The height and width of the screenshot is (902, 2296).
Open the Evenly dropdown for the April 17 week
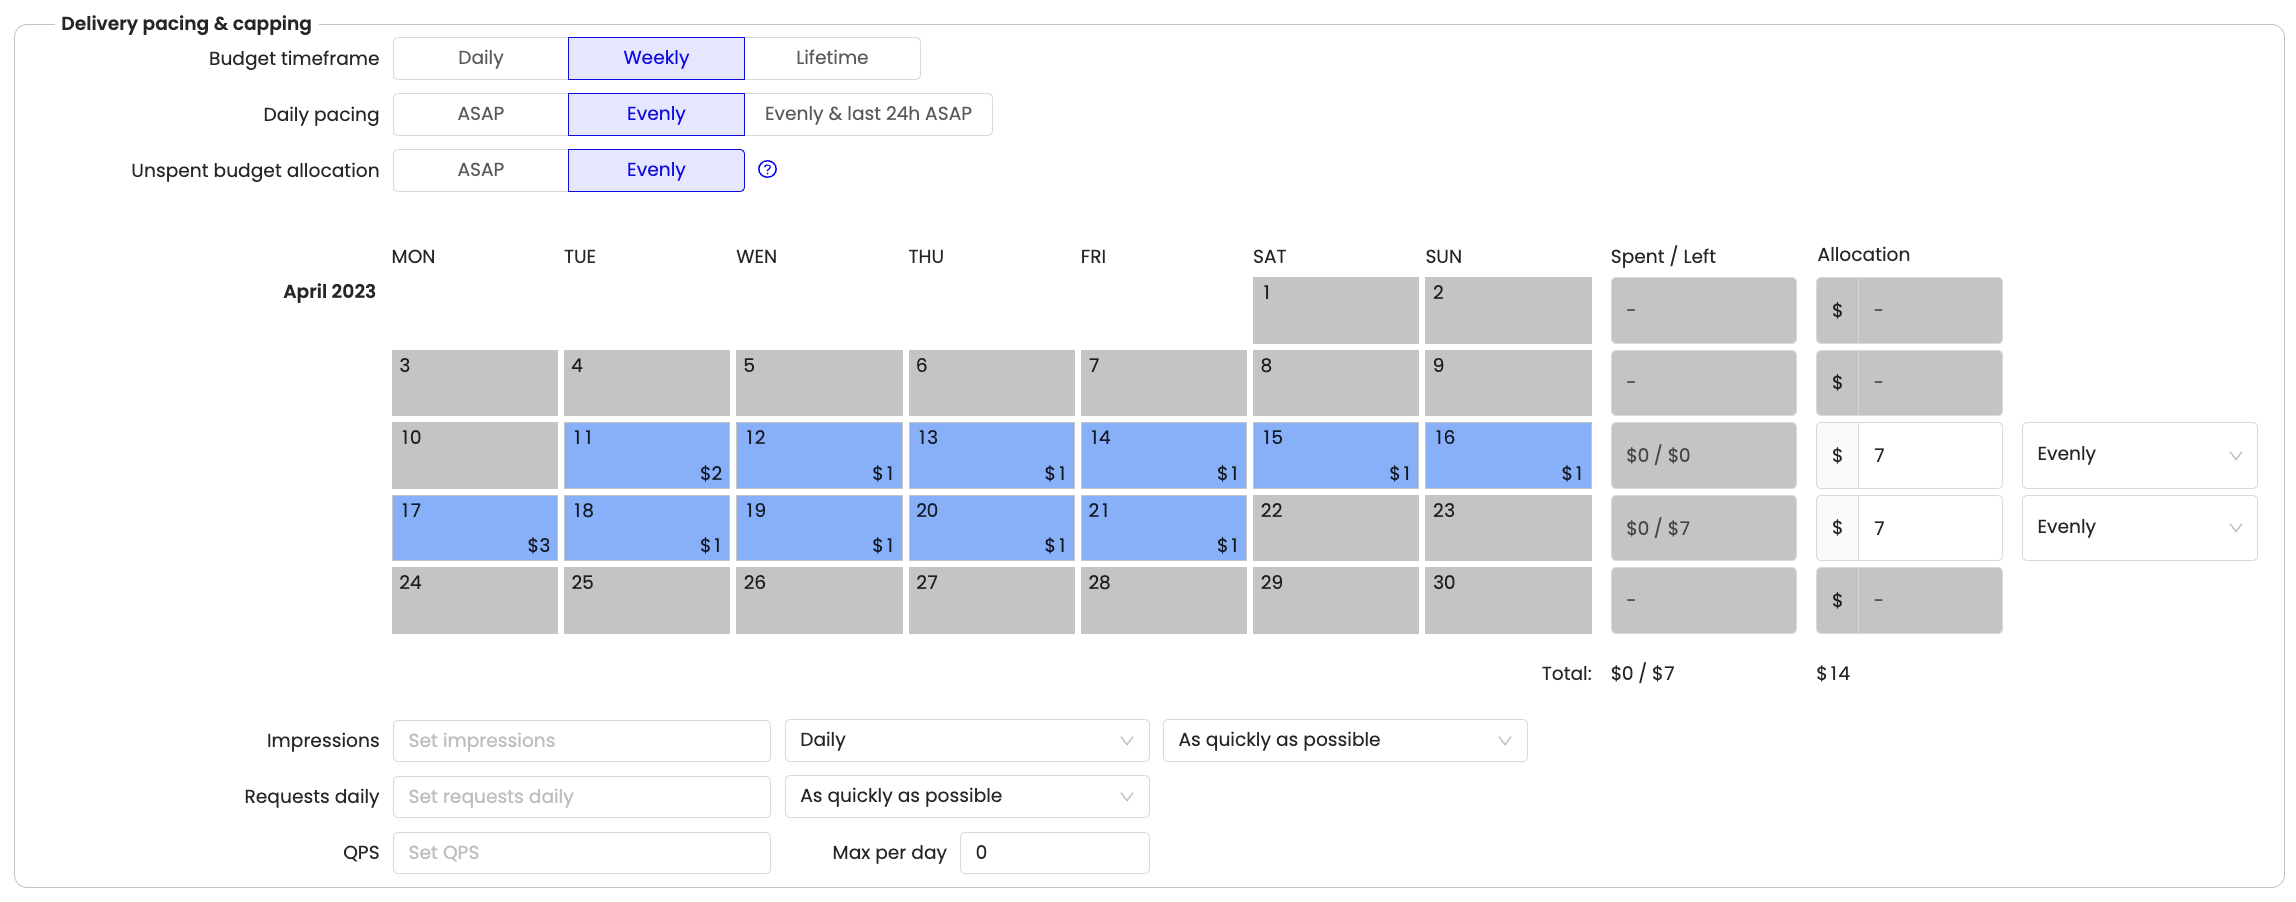click(x=2139, y=528)
